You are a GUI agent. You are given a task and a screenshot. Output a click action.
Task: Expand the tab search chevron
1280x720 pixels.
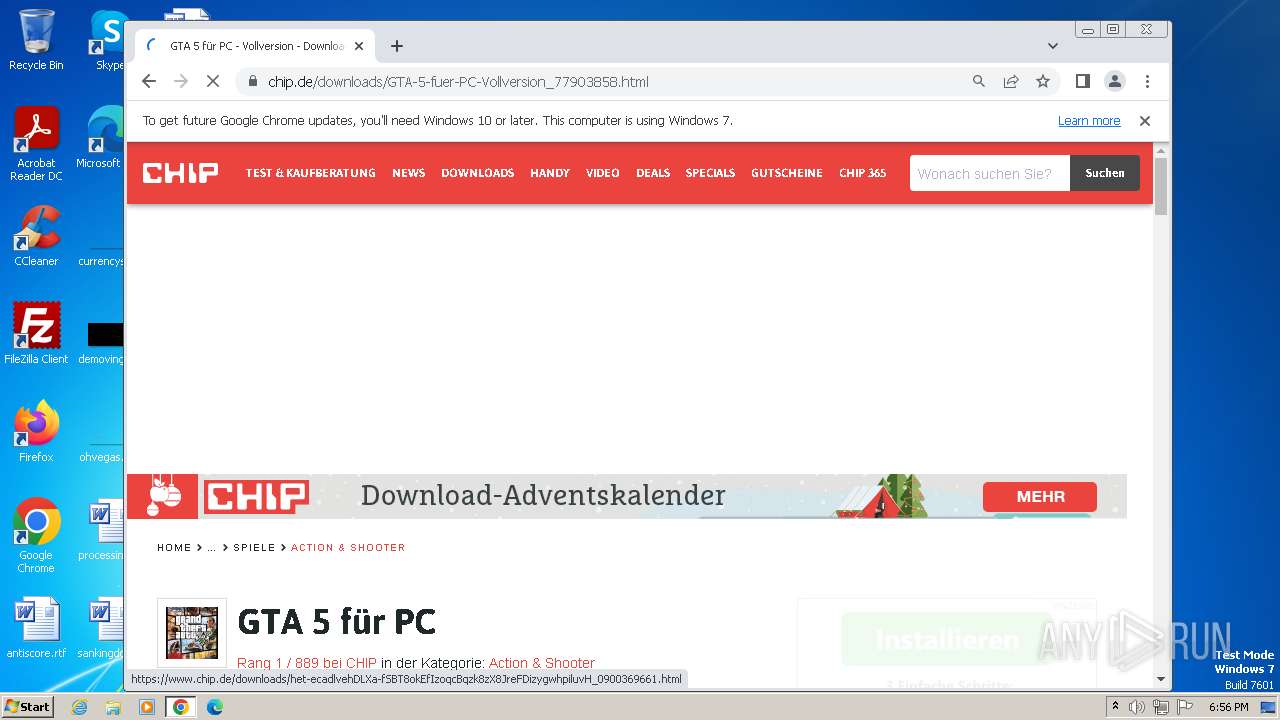1053,46
